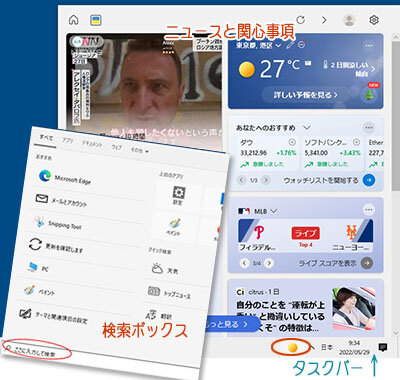
Task: Select the ウェブ search tab
Action: pyautogui.click(x=116, y=147)
